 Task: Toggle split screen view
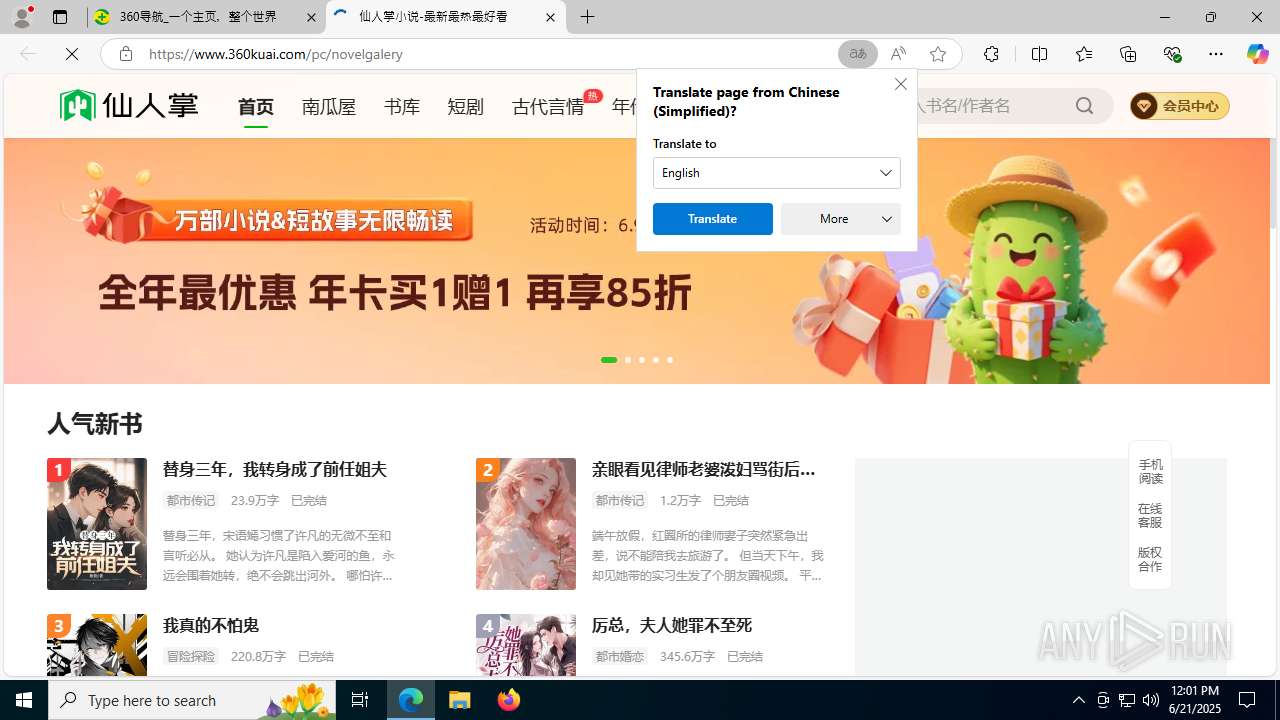pos(1039,54)
